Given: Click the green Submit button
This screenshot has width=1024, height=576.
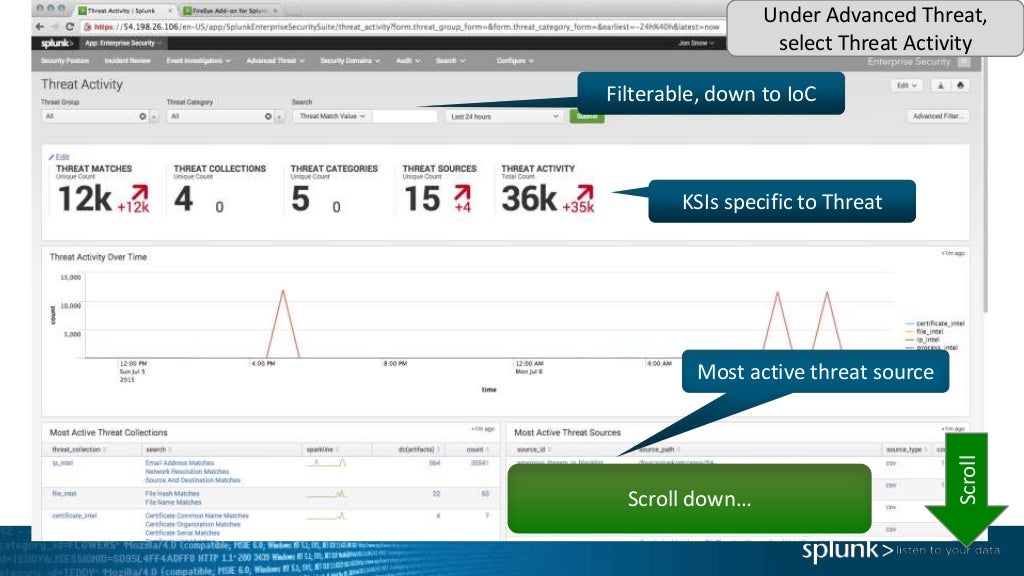Looking at the screenshot, I should pos(586,118).
